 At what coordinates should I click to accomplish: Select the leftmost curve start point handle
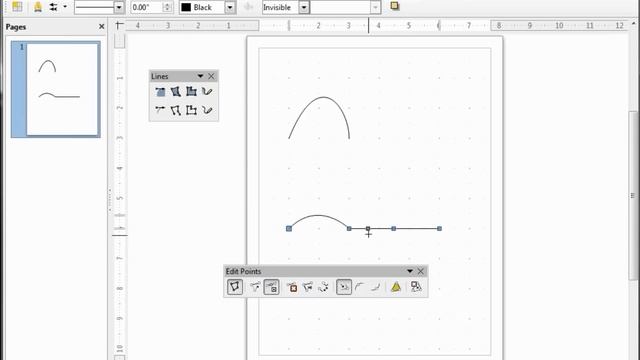tap(289, 229)
